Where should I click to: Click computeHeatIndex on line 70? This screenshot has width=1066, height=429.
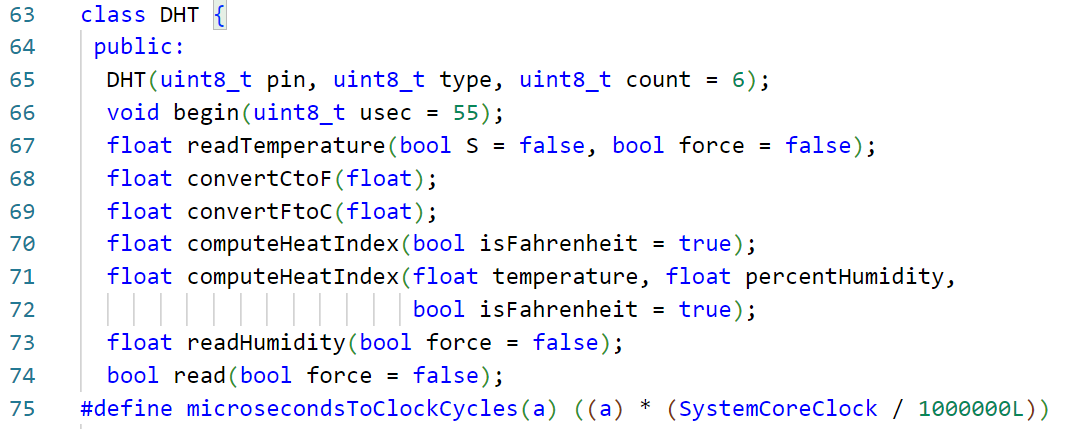point(292,244)
